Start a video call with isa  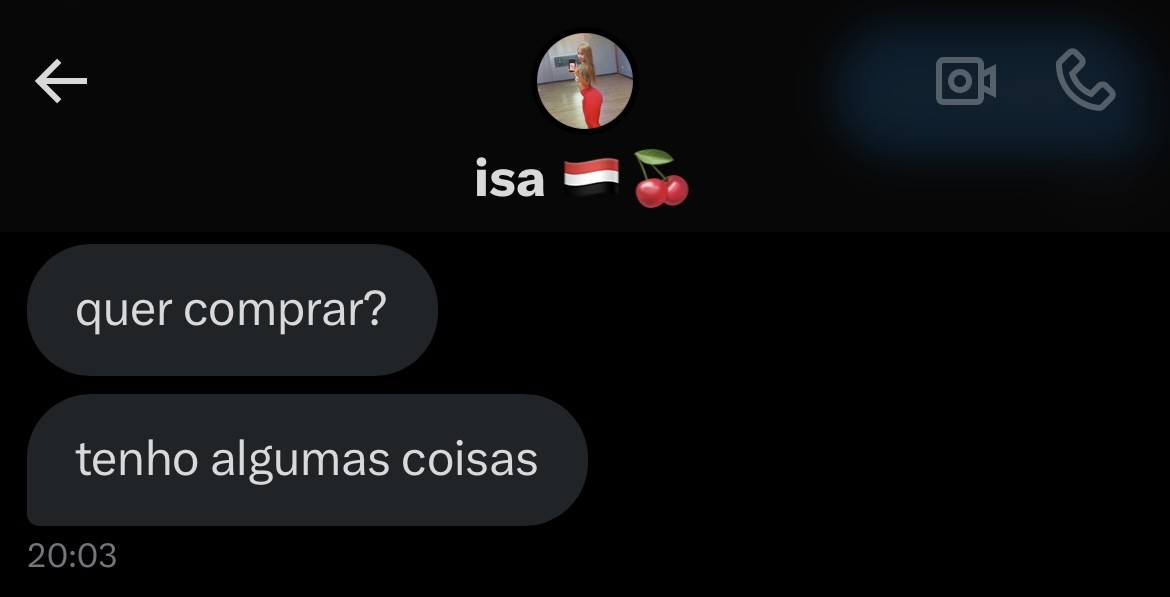click(966, 81)
